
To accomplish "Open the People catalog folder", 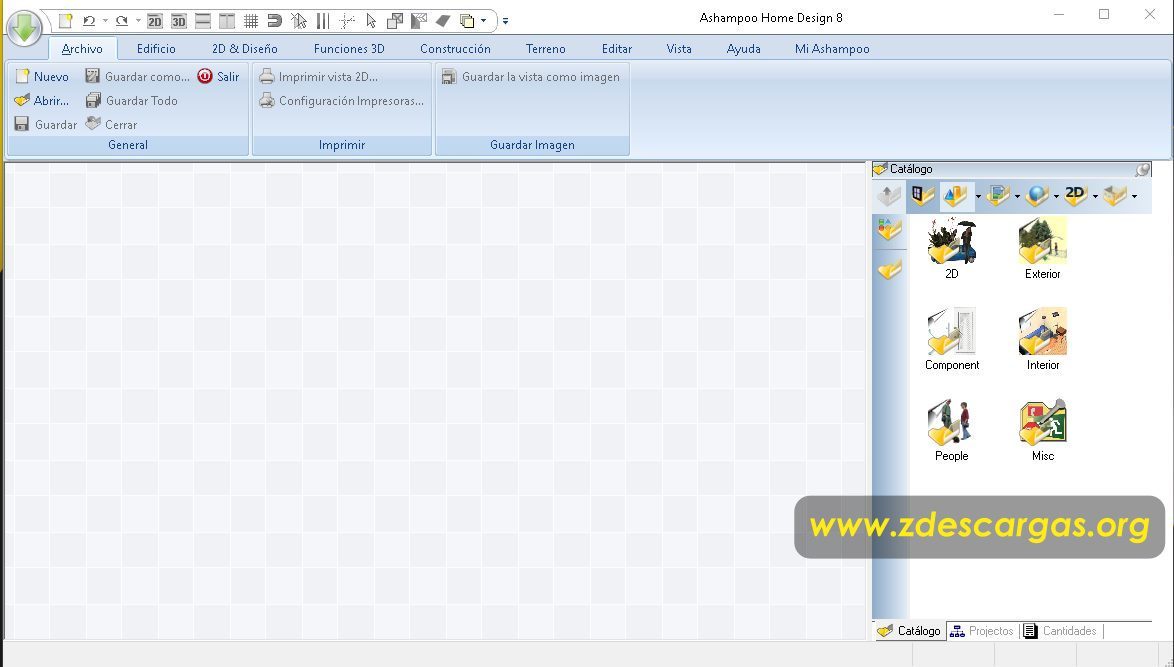I will click(951, 430).
